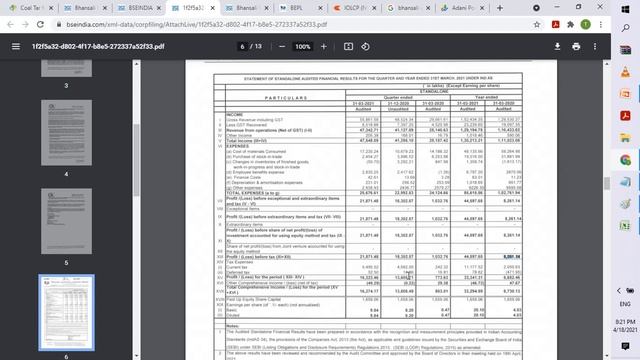
Task: Open Windows taskbar search
Action: (625, 28)
